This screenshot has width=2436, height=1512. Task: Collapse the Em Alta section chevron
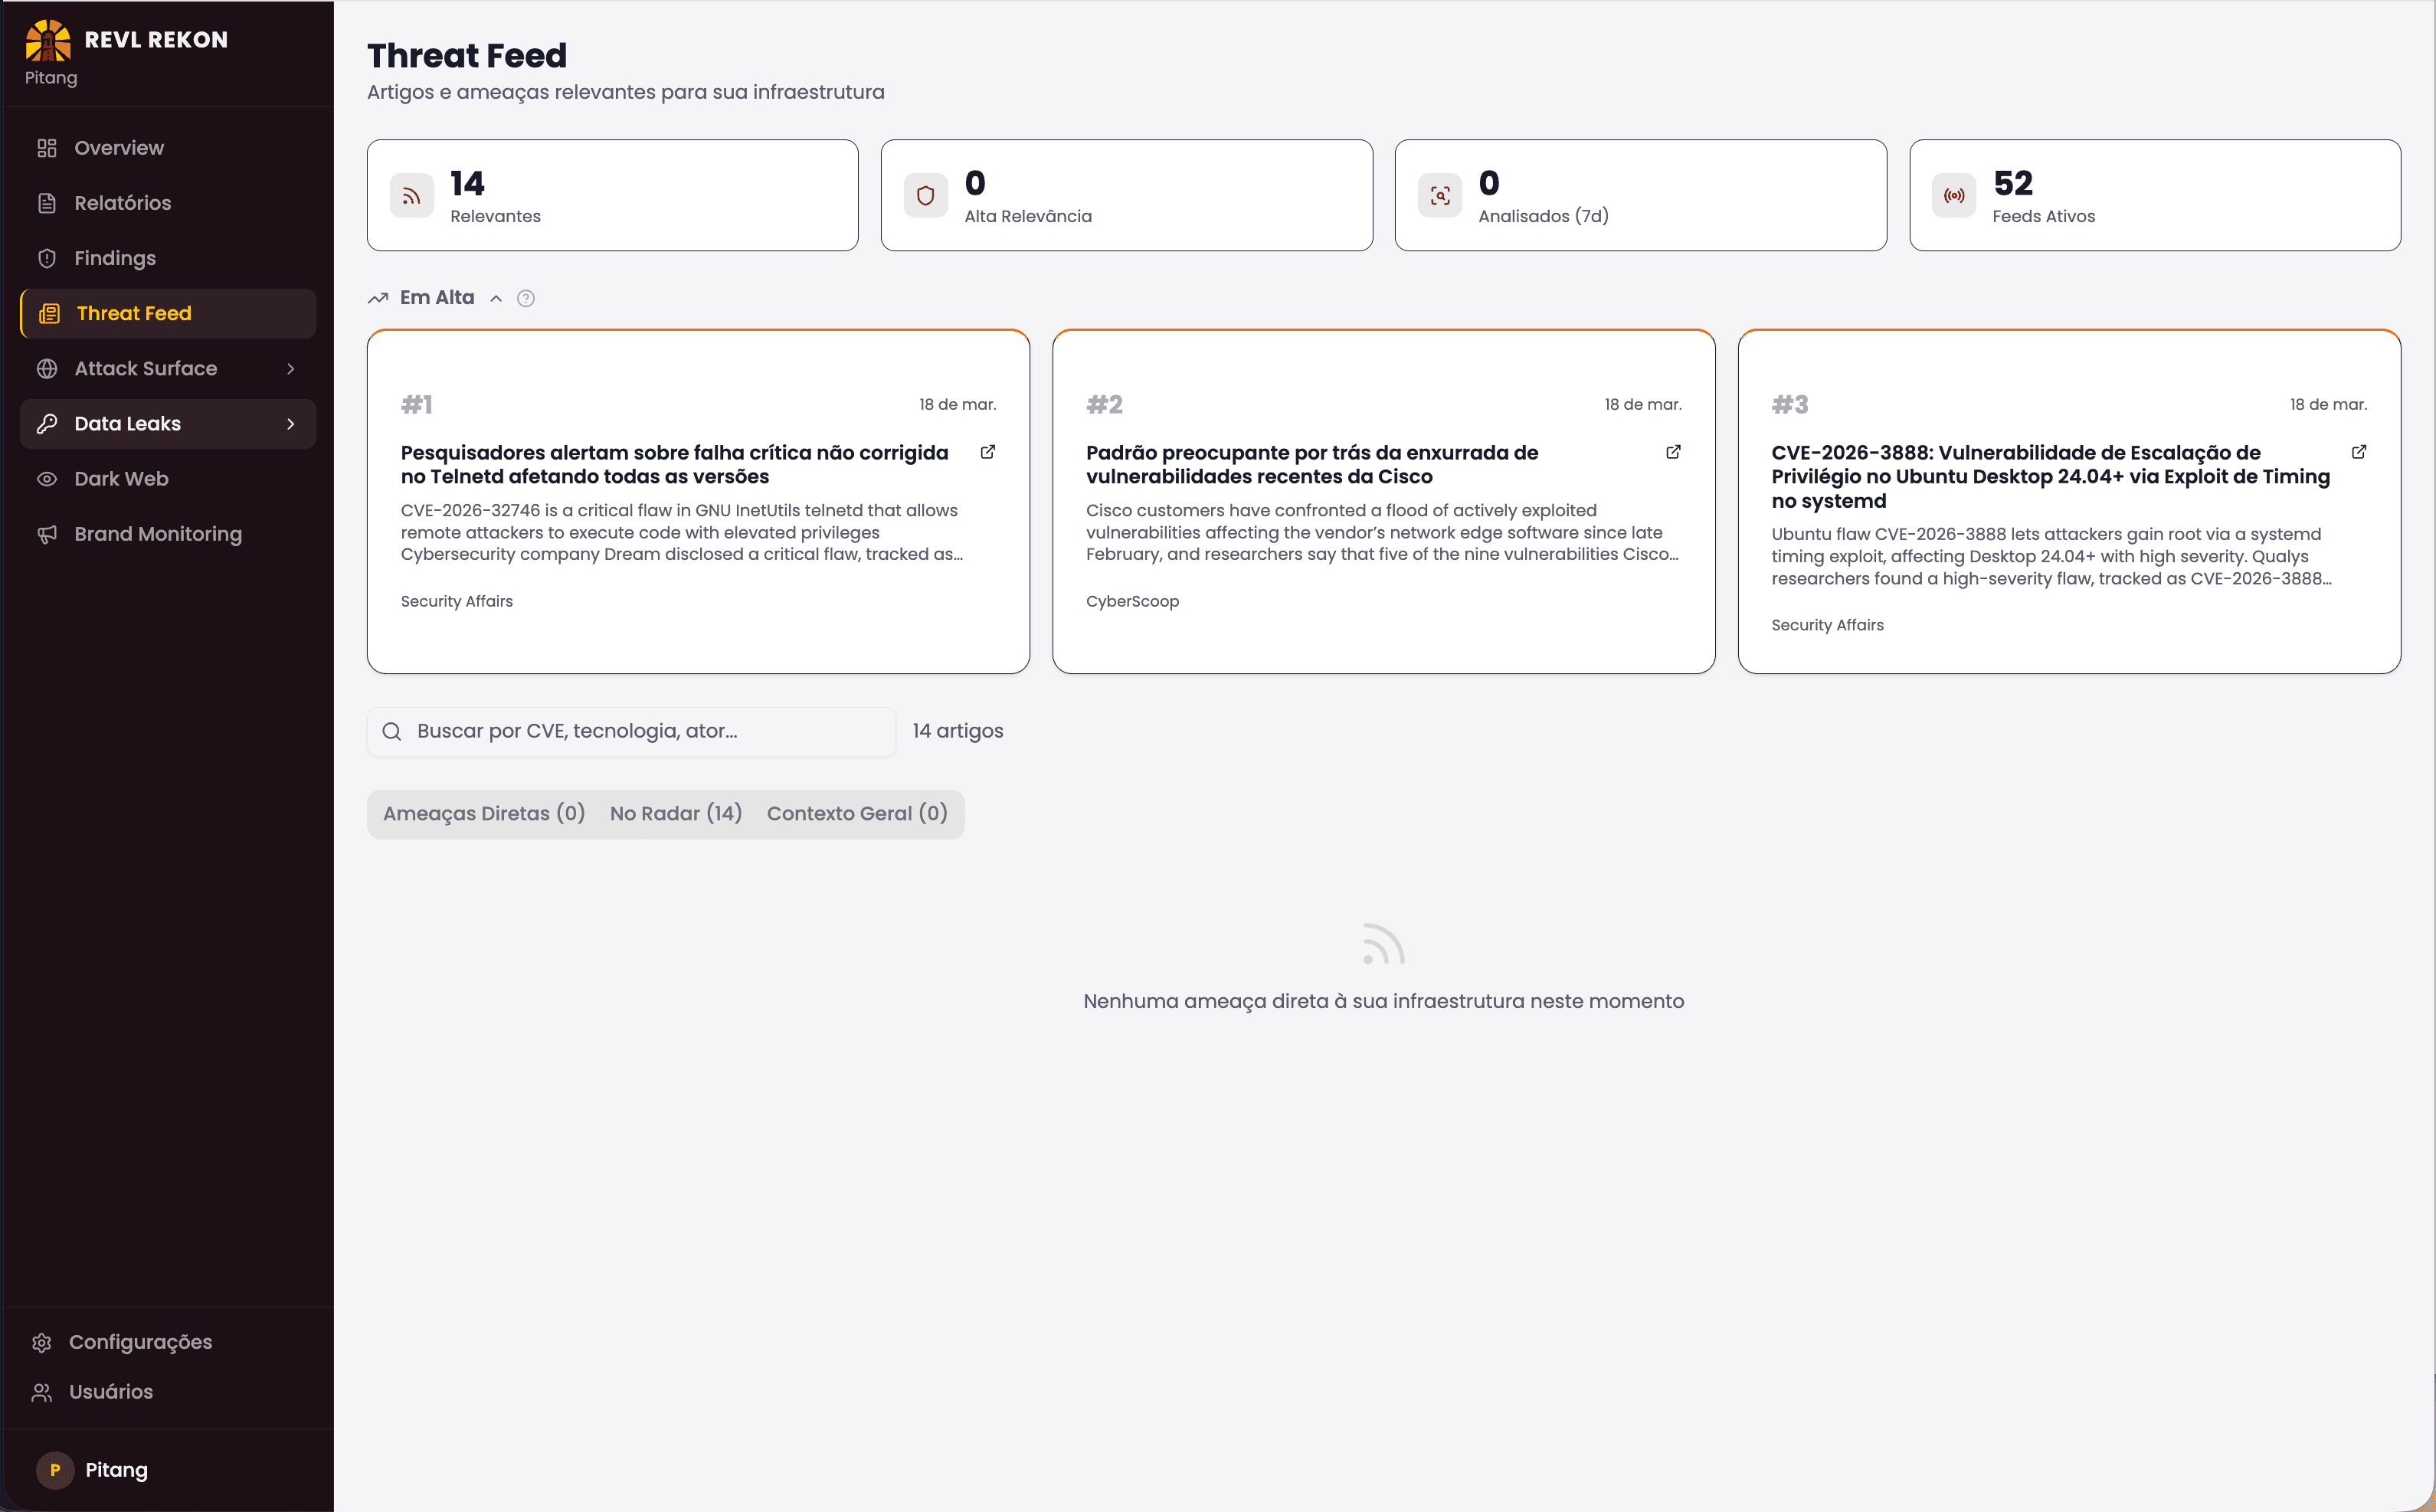[x=497, y=298]
